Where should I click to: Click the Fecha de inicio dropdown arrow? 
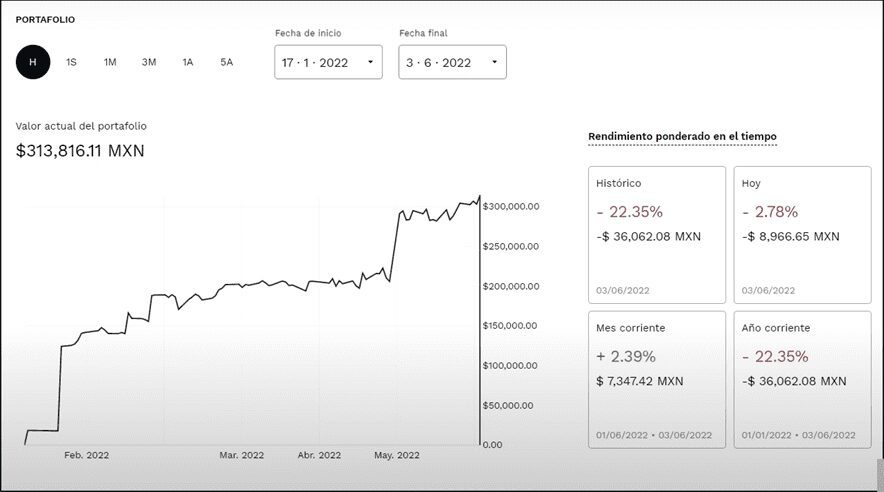point(370,62)
